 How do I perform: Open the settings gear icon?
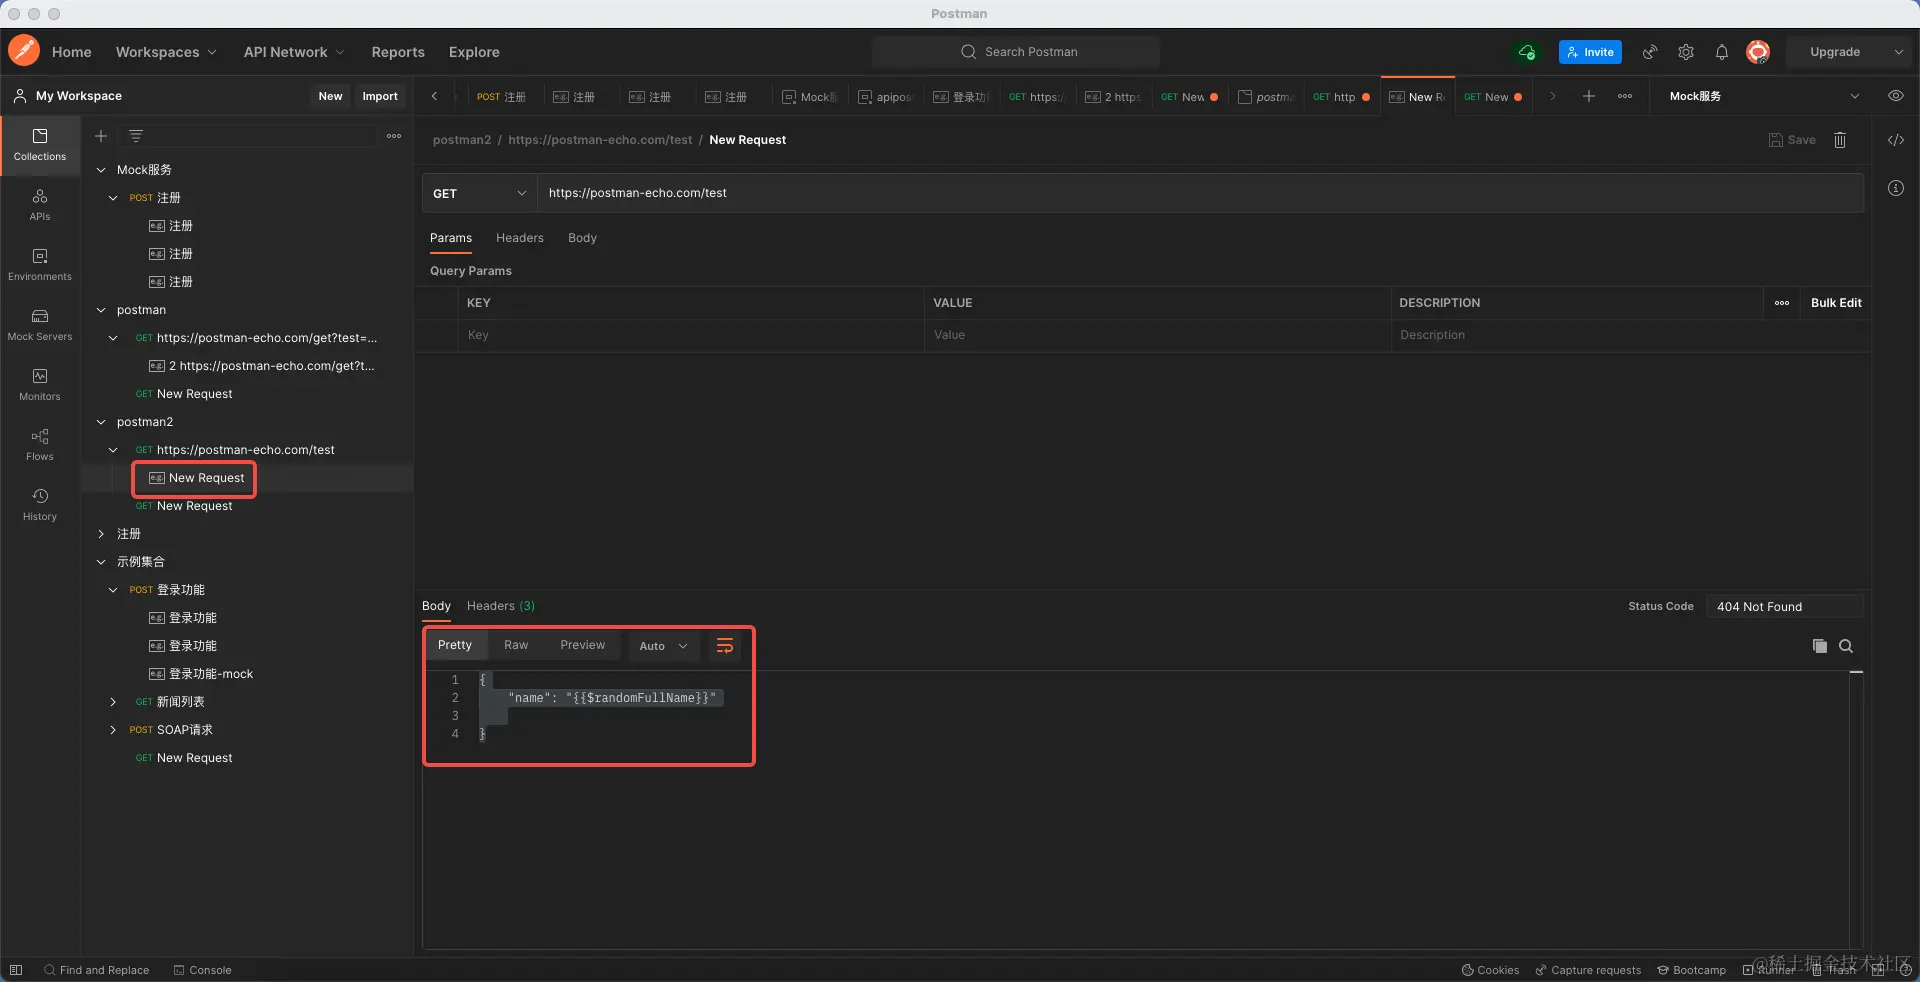[x=1686, y=52]
